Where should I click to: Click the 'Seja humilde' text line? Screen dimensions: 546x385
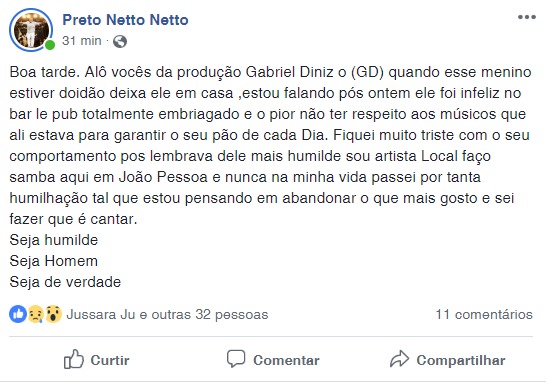click(54, 240)
